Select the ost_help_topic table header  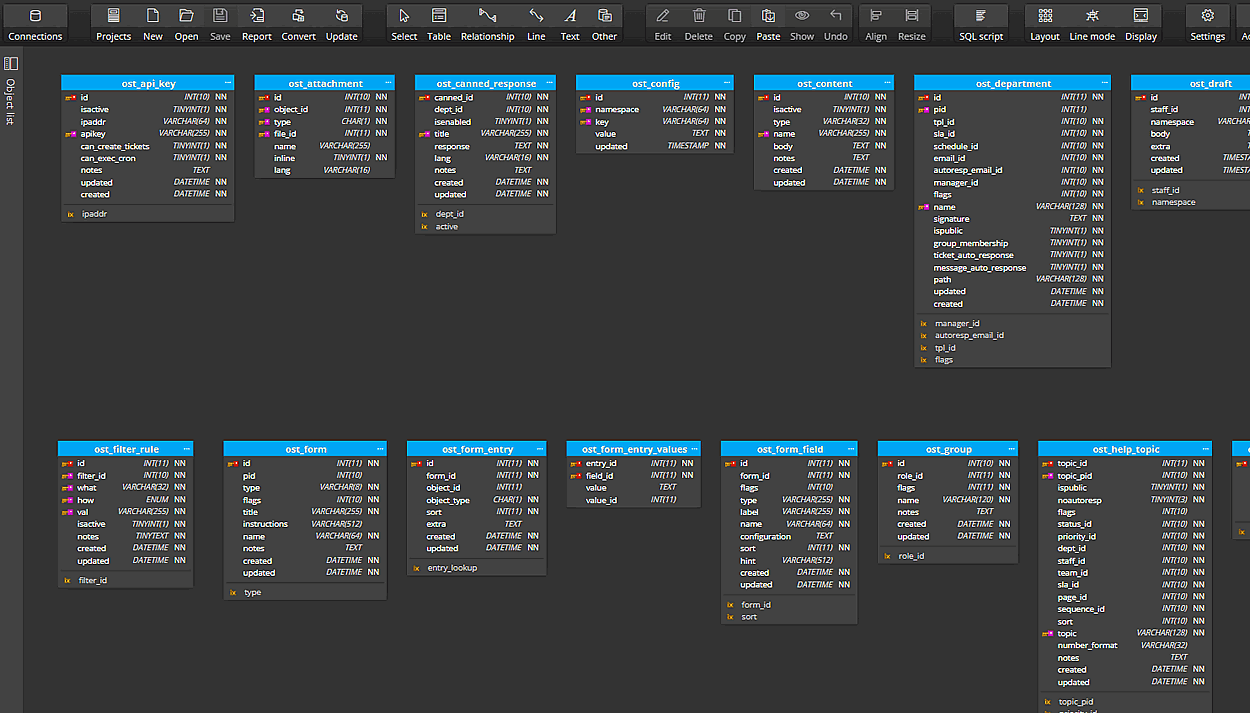click(1125, 449)
